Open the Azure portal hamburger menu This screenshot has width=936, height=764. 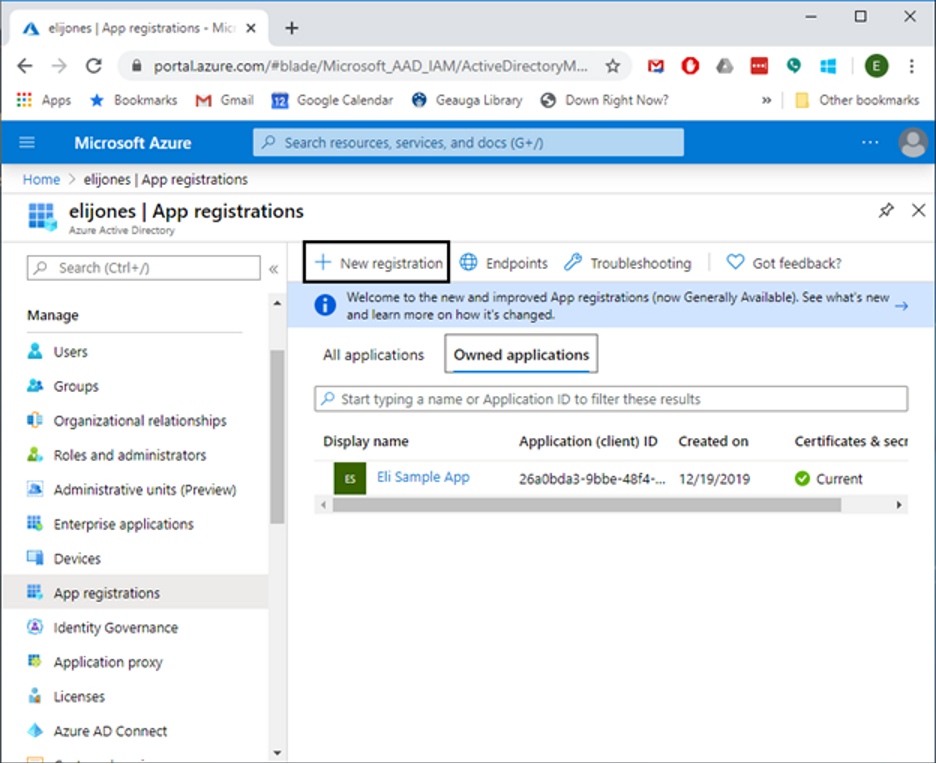pos(27,143)
